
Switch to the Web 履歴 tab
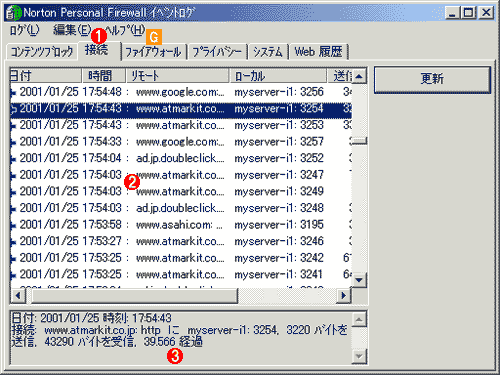318,52
